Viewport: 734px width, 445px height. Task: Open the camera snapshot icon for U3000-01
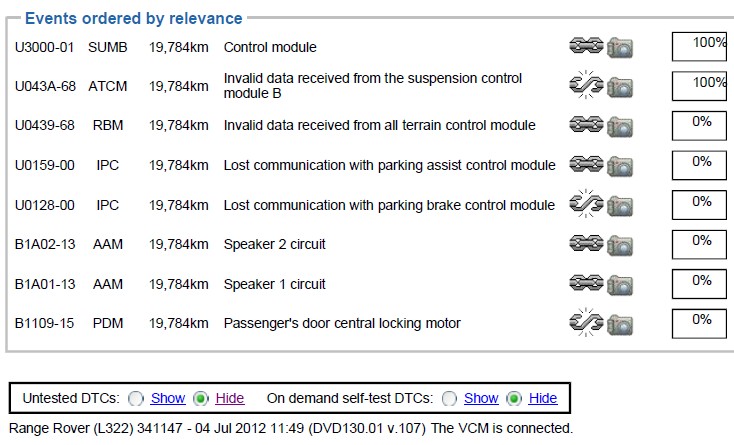(620, 48)
